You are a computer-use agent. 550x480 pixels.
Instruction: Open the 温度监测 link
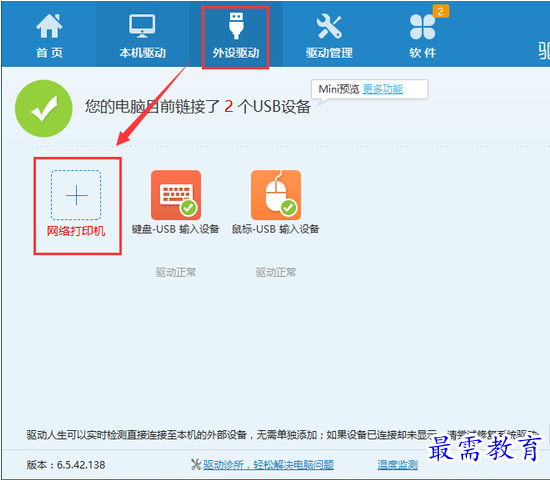[397, 465]
